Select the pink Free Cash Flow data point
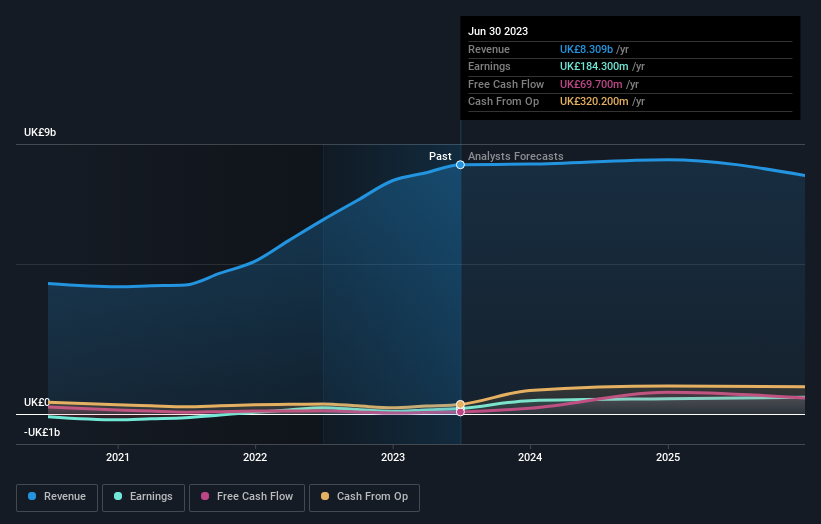Screen dimensions: 821x524 coord(460,412)
